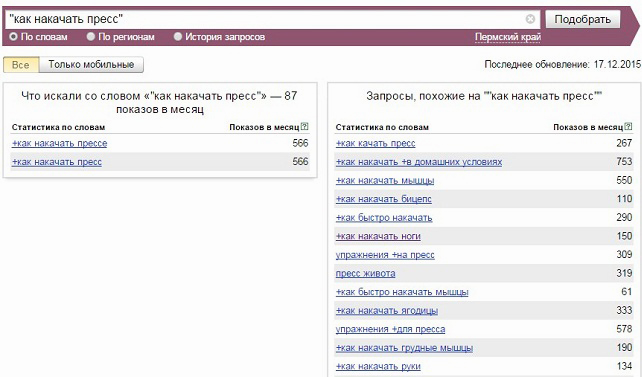The height and width of the screenshot is (377, 642).
Task: Click the value 333 for 'как накачать ягодицы'
Action: (624, 310)
